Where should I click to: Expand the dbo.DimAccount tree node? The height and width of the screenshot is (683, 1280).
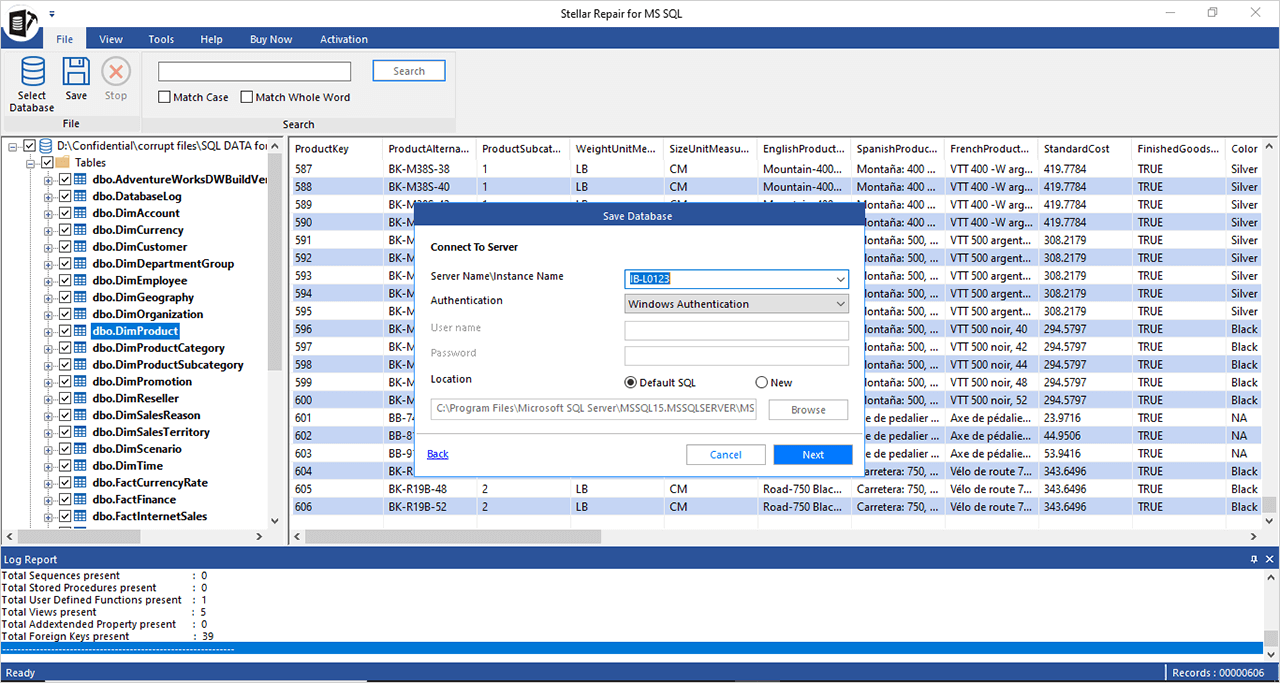point(48,213)
